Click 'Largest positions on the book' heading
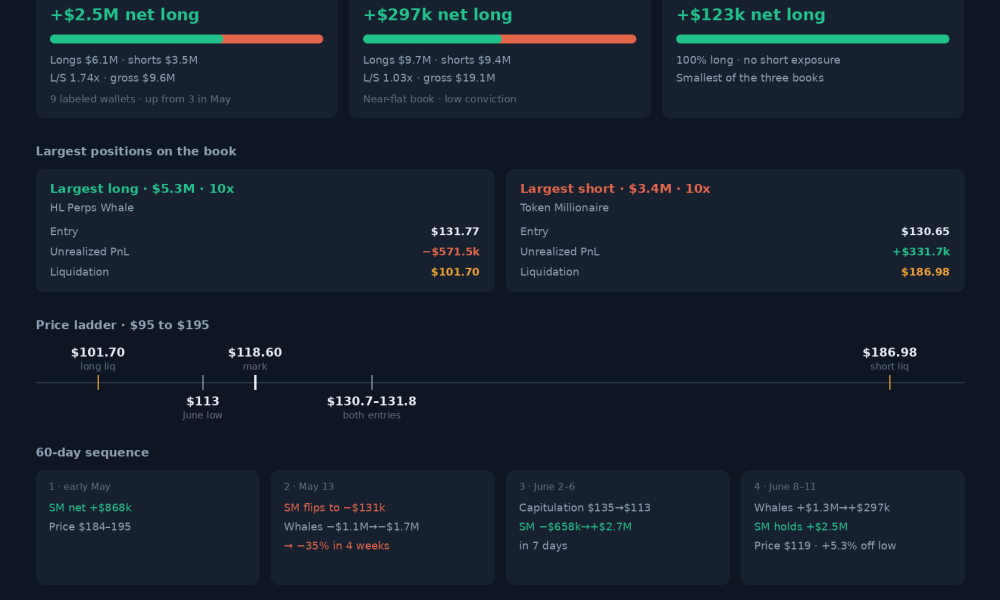The image size is (1000, 600). (x=136, y=151)
